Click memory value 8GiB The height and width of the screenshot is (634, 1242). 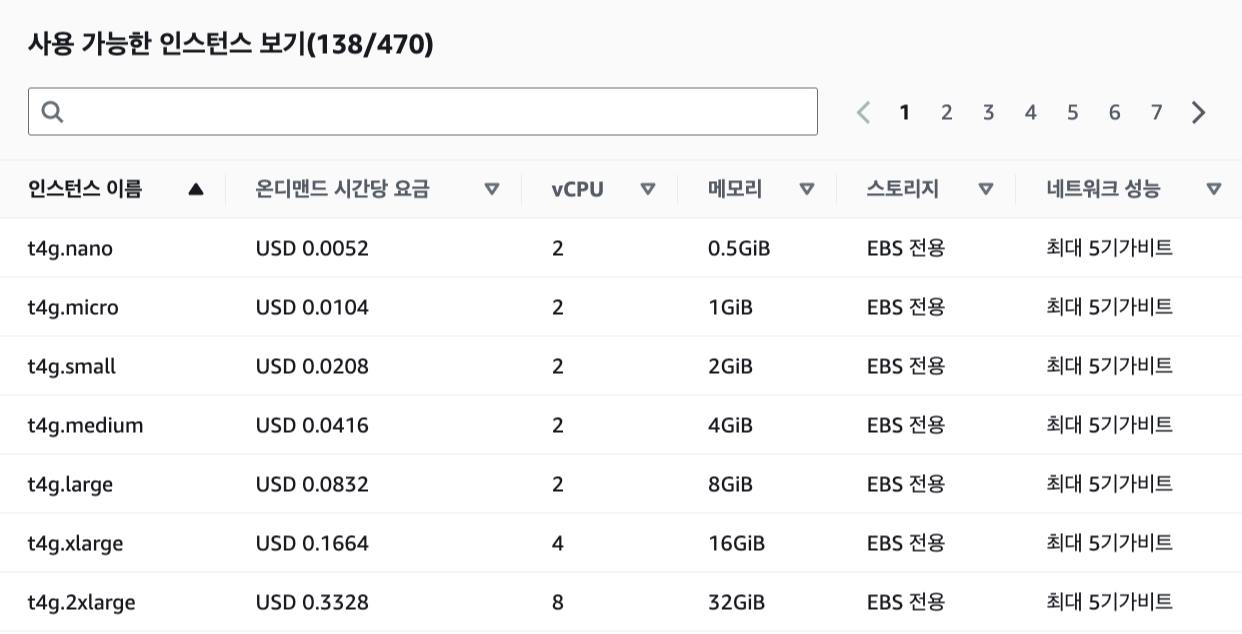(730, 484)
